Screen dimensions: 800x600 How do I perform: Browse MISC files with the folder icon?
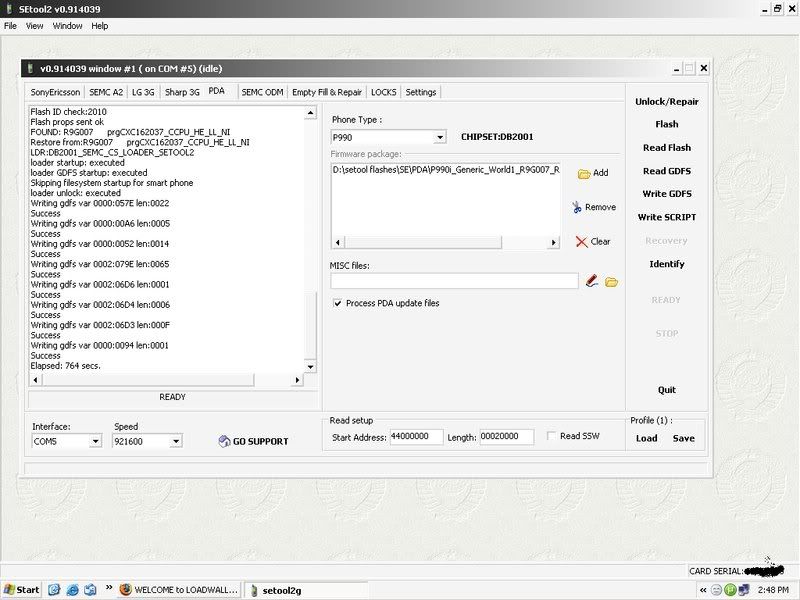[611, 282]
